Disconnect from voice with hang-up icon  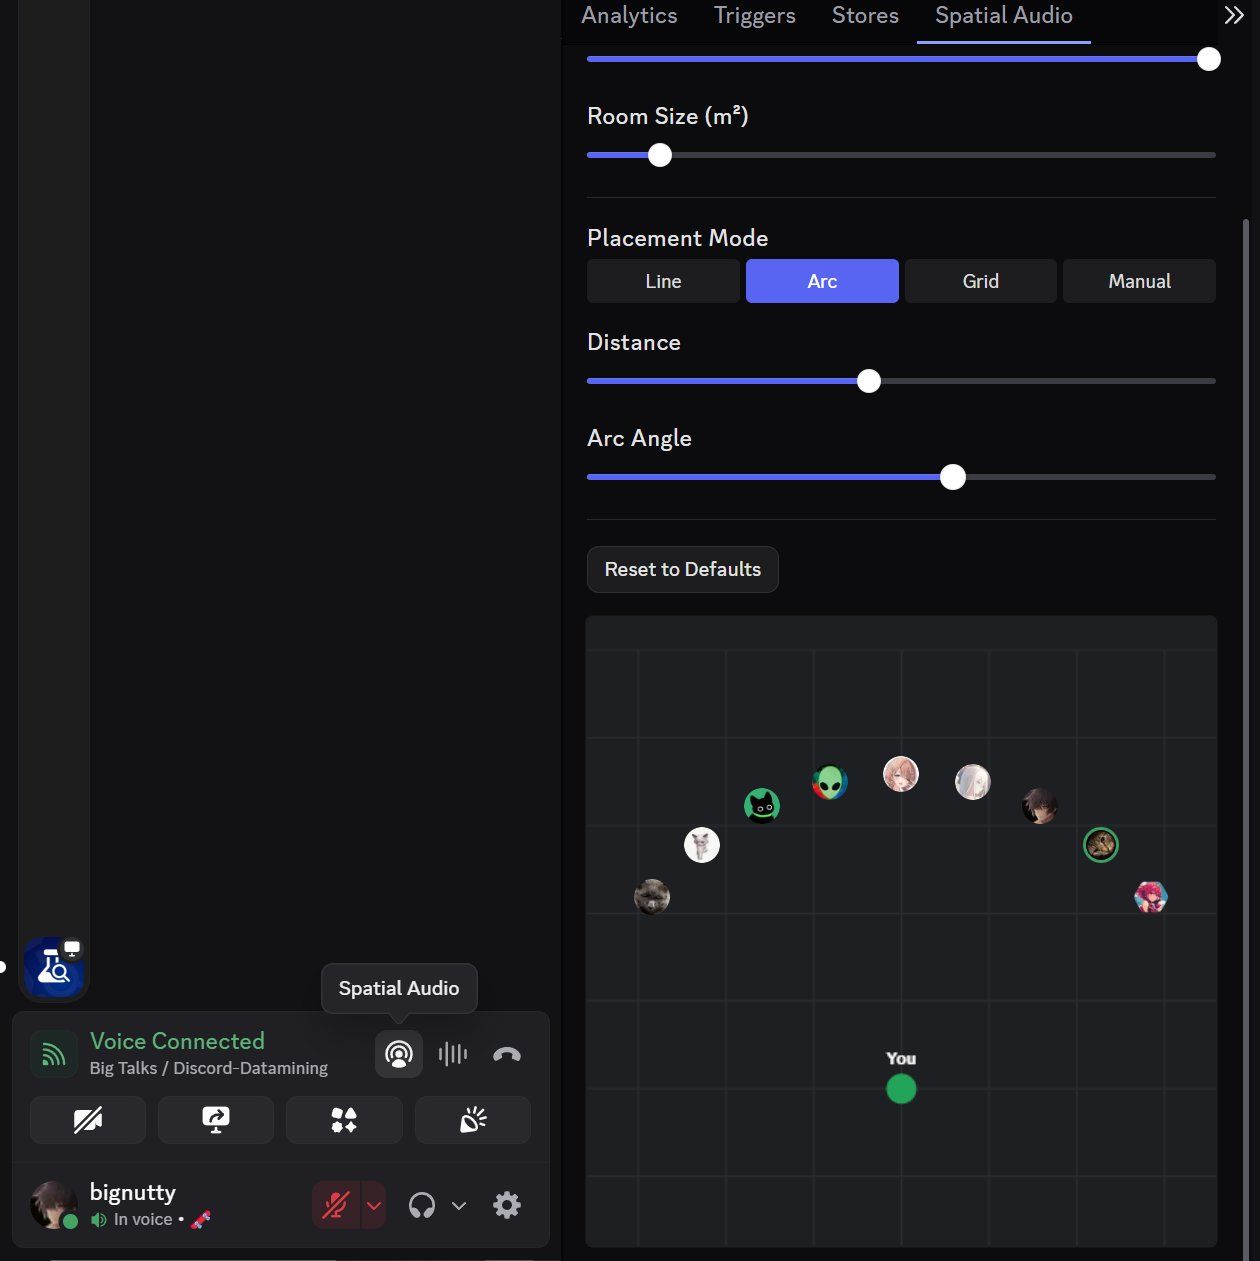[x=507, y=1054]
